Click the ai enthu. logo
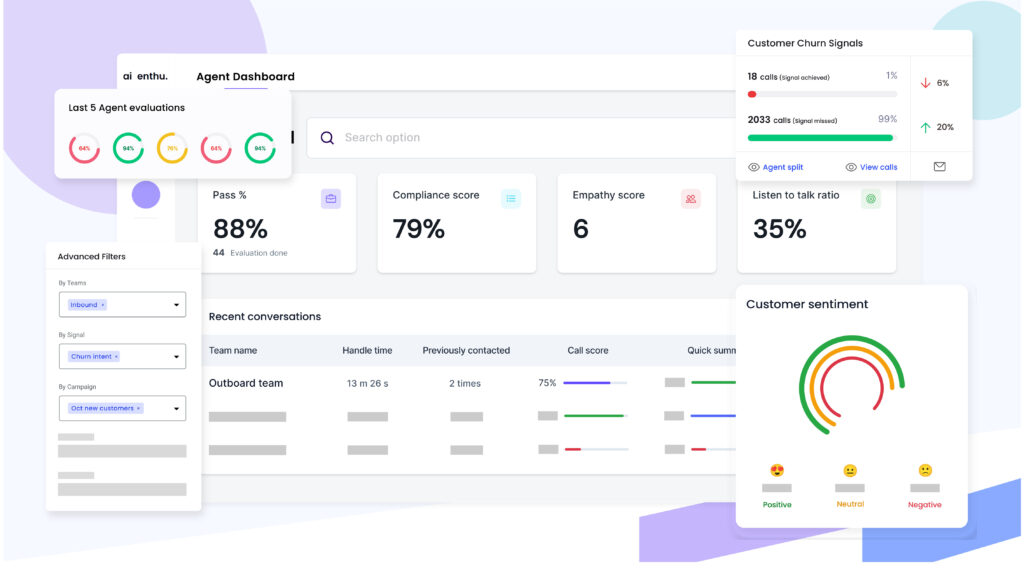Viewport: 1024px width, 568px height. coord(145,76)
